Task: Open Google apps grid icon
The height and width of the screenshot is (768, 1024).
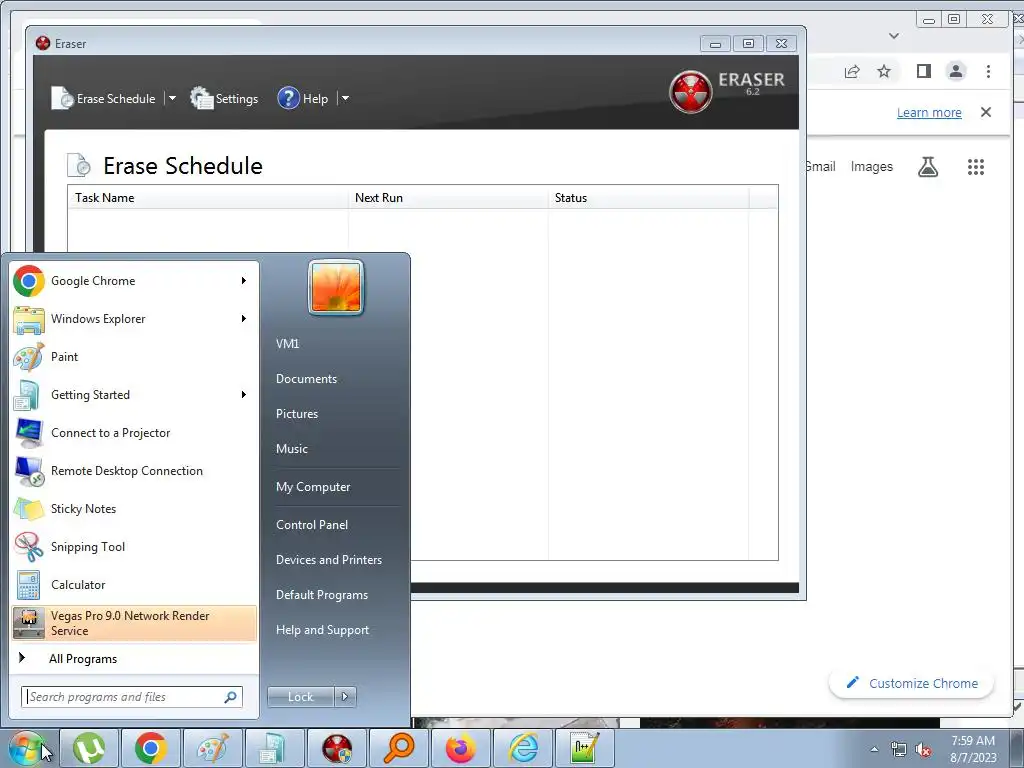Action: pyautogui.click(x=976, y=167)
